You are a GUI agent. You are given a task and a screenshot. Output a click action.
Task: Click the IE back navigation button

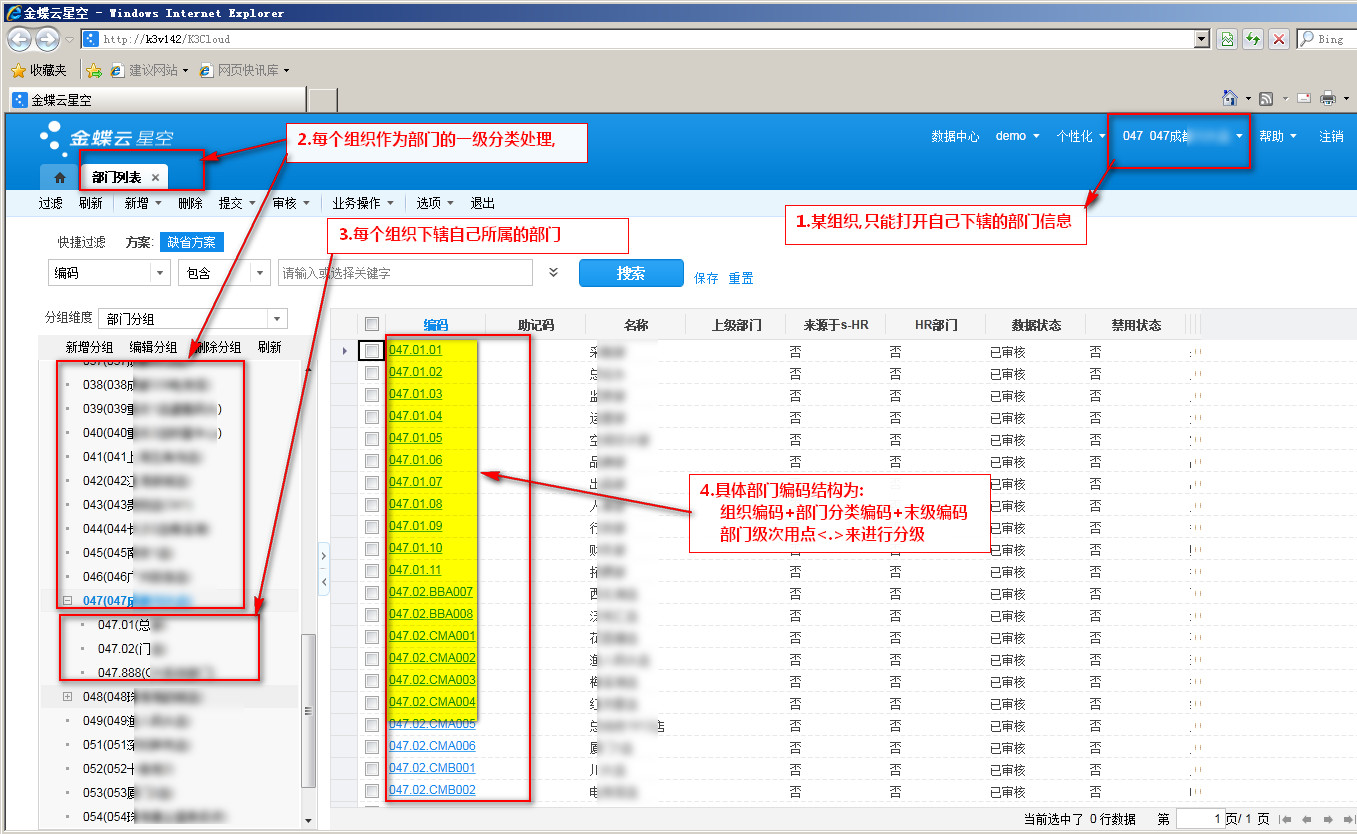(x=20, y=39)
